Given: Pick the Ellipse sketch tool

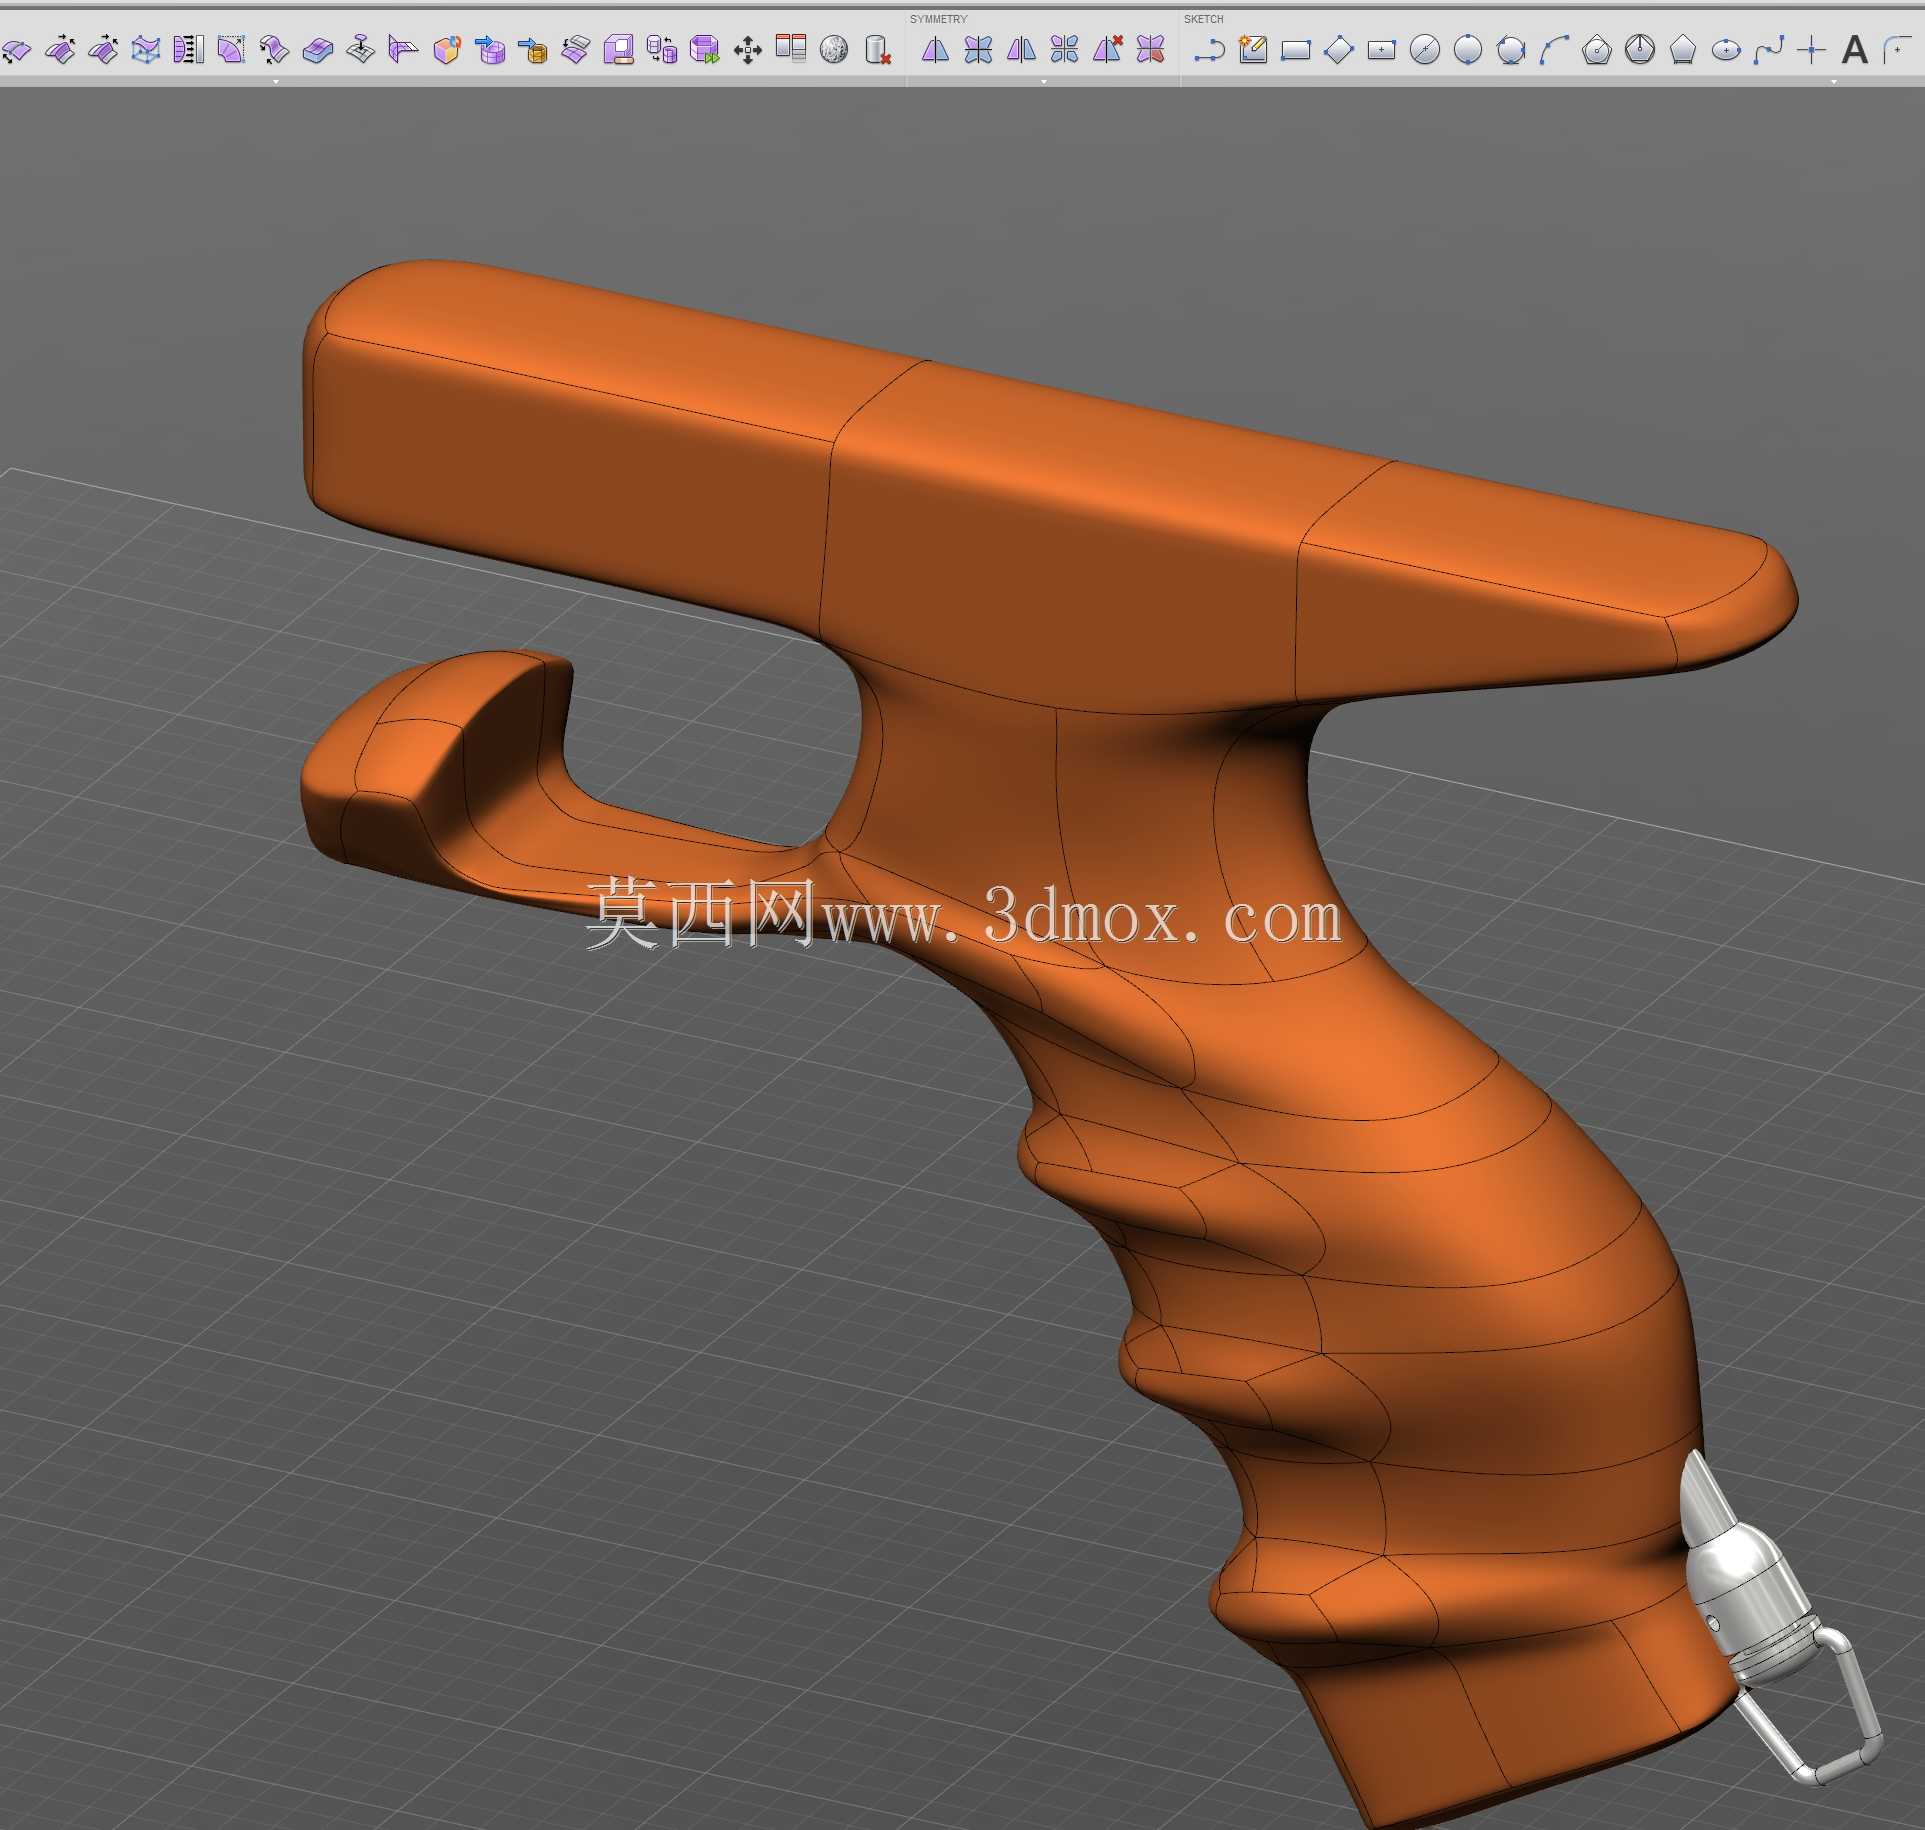Looking at the screenshot, I should pyautogui.click(x=1726, y=50).
